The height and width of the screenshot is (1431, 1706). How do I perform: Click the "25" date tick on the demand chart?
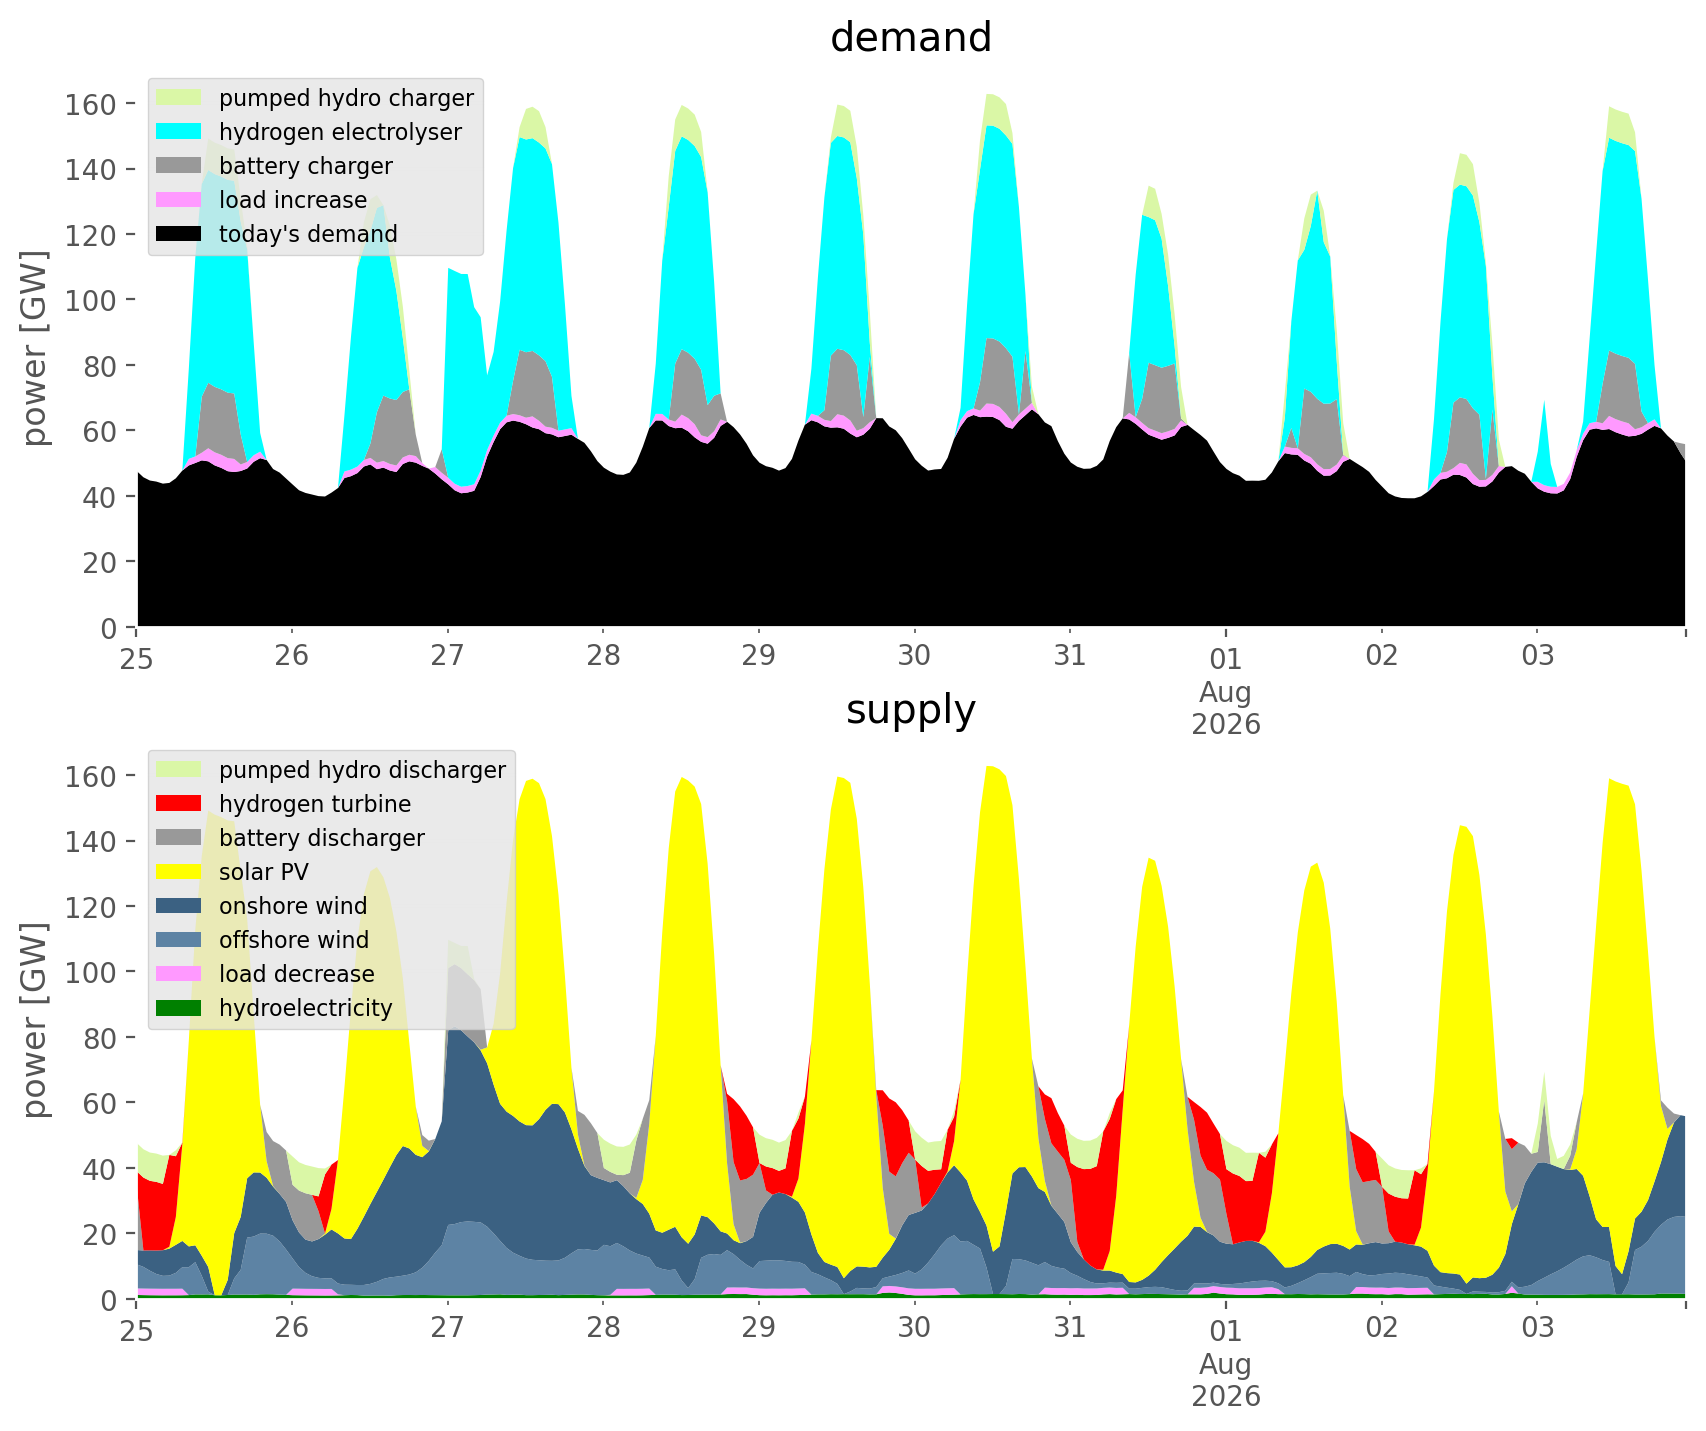136,657
